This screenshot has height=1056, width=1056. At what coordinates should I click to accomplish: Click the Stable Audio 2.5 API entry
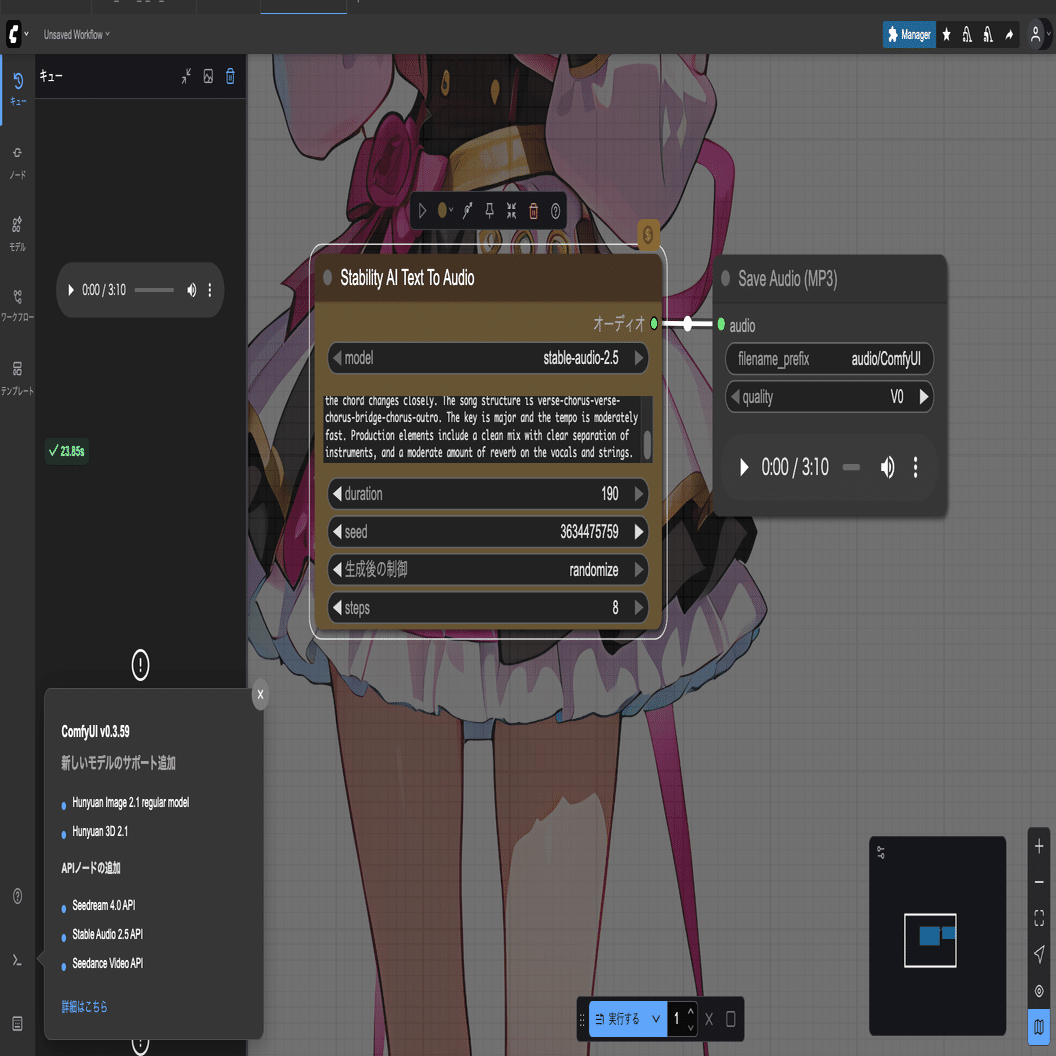pos(108,934)
